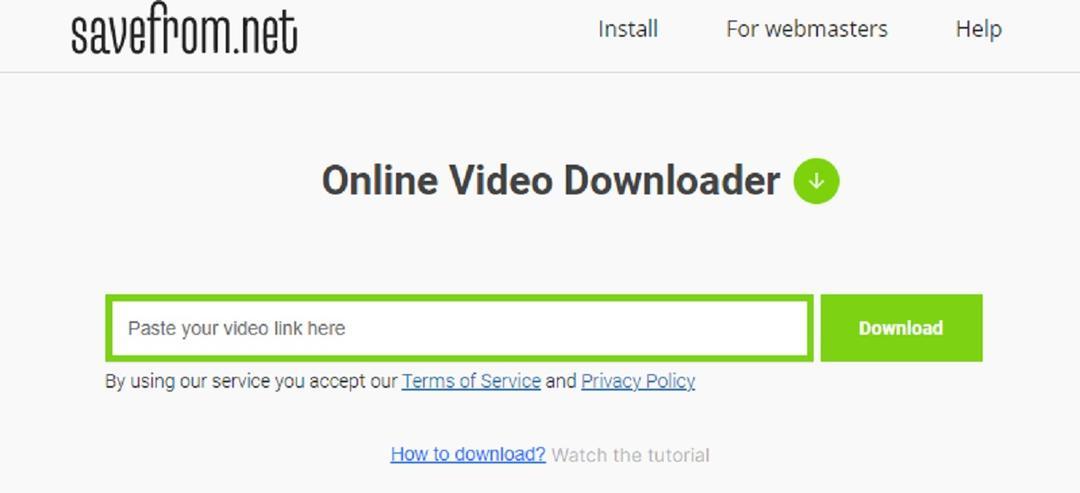This screenshot has width=1080, height=493.
Task: Click the 'Paste your video link here' placeholder
Action: click(x=236, y=328)
